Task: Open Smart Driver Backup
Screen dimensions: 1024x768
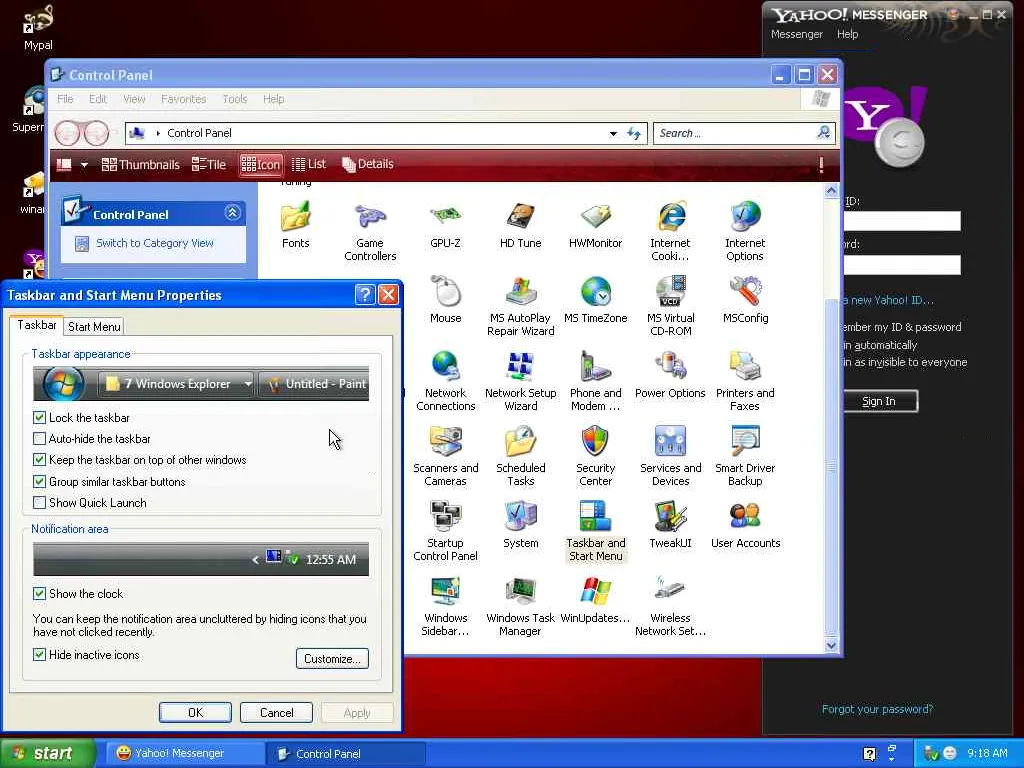Action: [x=745, y=457]
